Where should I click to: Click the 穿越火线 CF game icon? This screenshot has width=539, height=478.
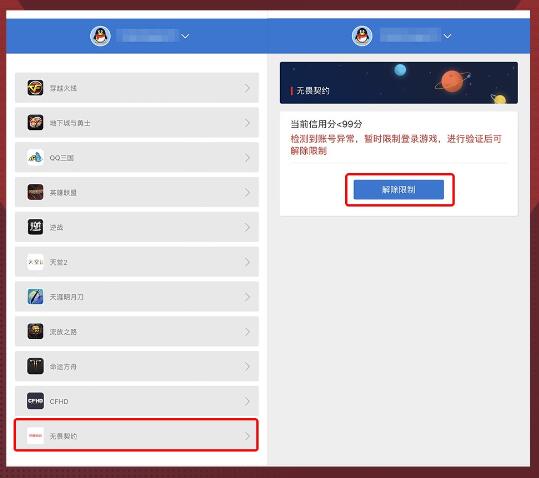click(35, 88)
